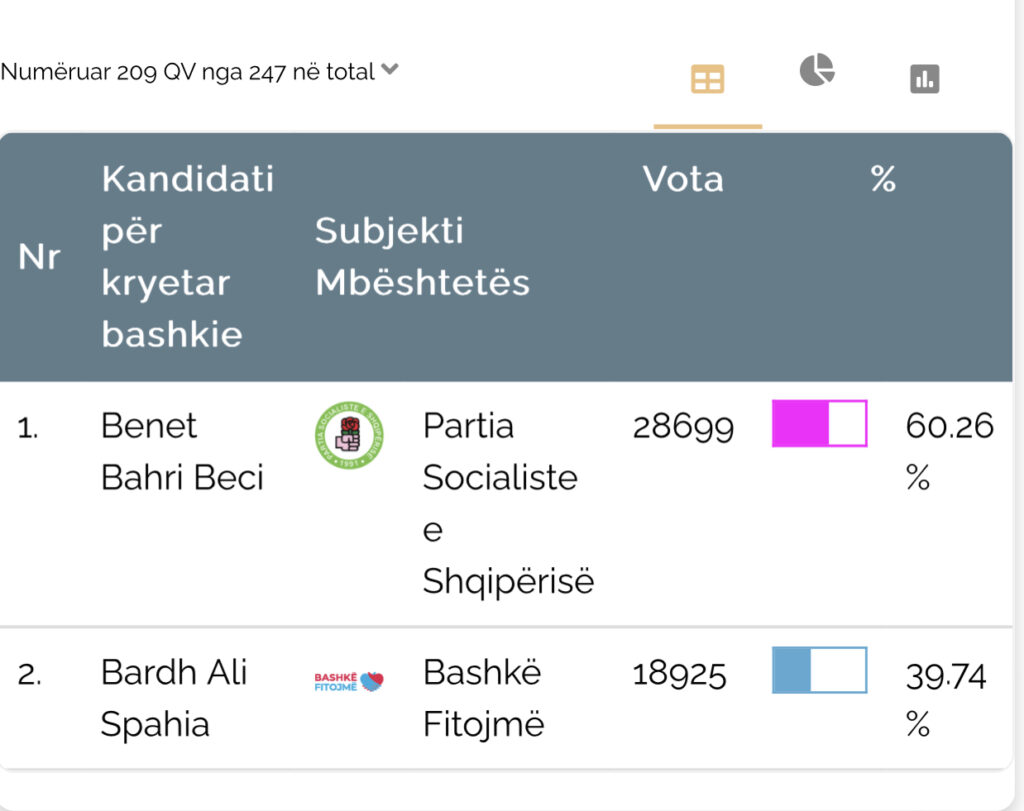Sort by the Vota column header
Screen dimensions: 1024x811
coord(683,179)
